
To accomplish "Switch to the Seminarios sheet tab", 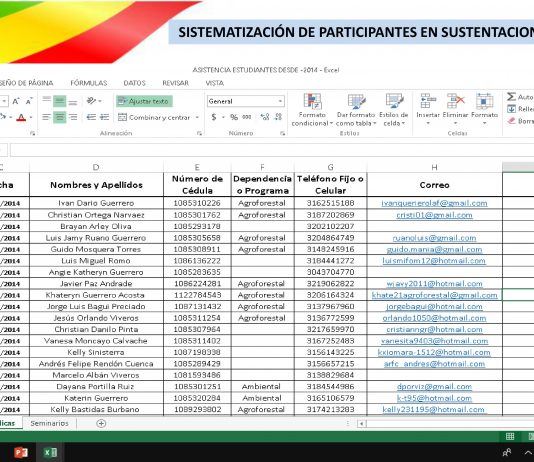I will click(x=49, y=423).
